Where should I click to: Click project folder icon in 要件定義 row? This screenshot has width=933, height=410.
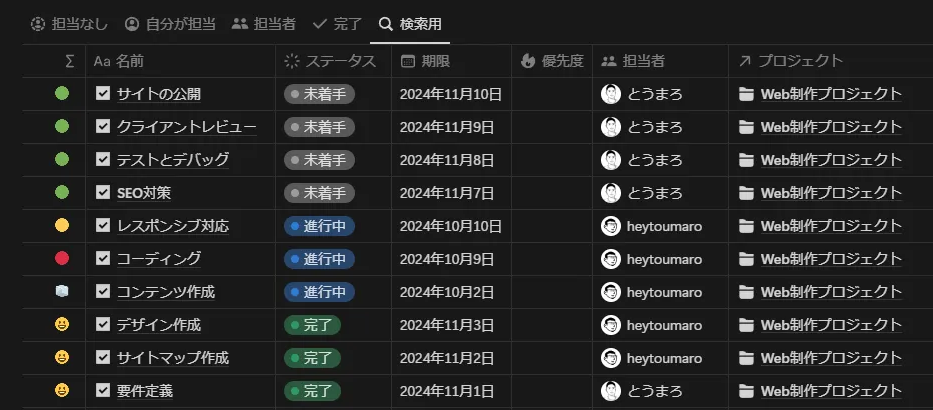tap(746, 391)
